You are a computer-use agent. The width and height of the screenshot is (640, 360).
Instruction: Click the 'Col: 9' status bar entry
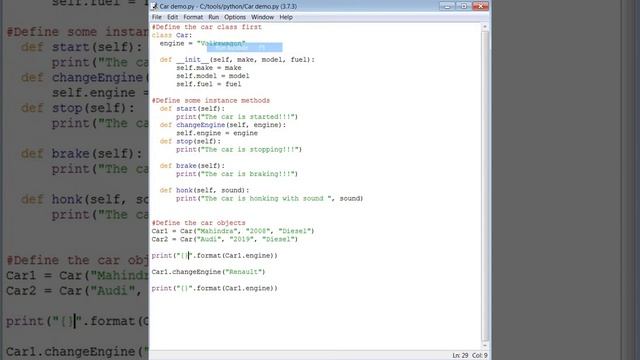coord(480,356)
